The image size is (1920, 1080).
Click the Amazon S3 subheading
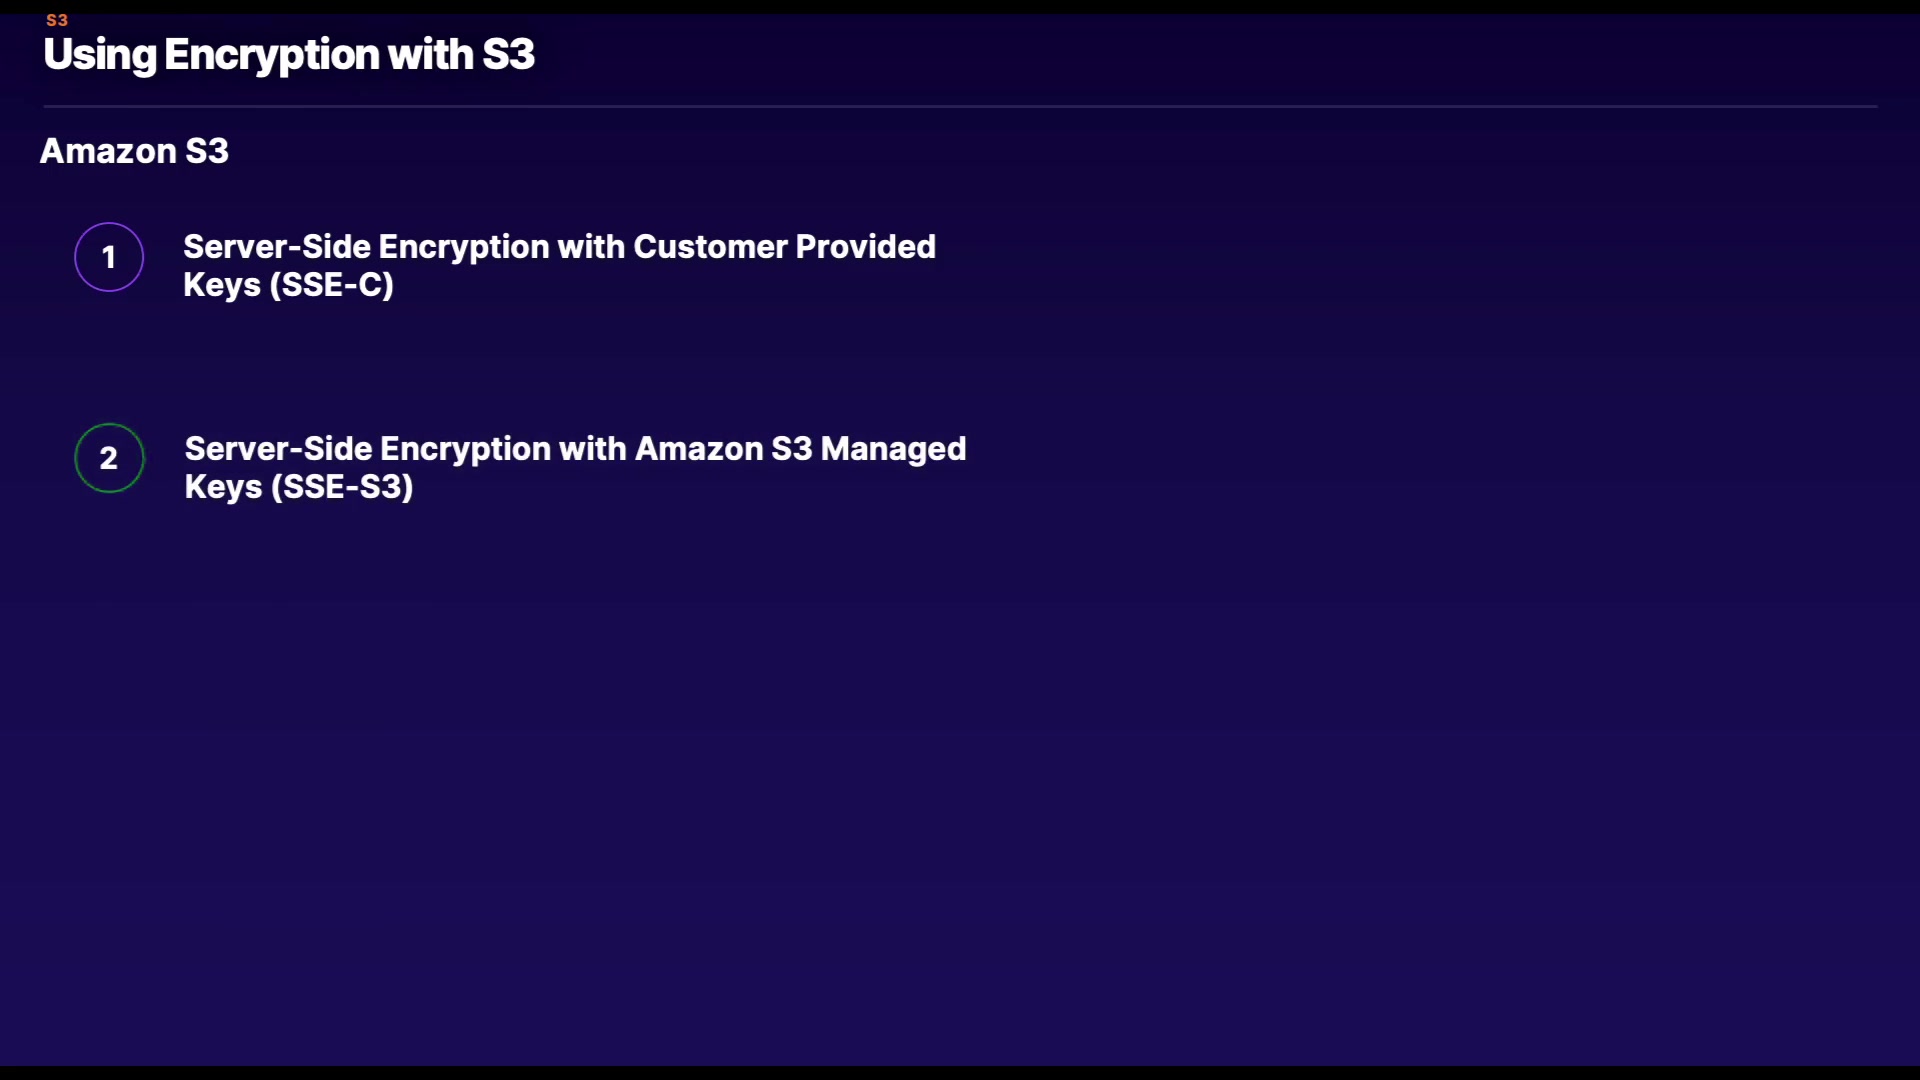click(x=134, y=151)
